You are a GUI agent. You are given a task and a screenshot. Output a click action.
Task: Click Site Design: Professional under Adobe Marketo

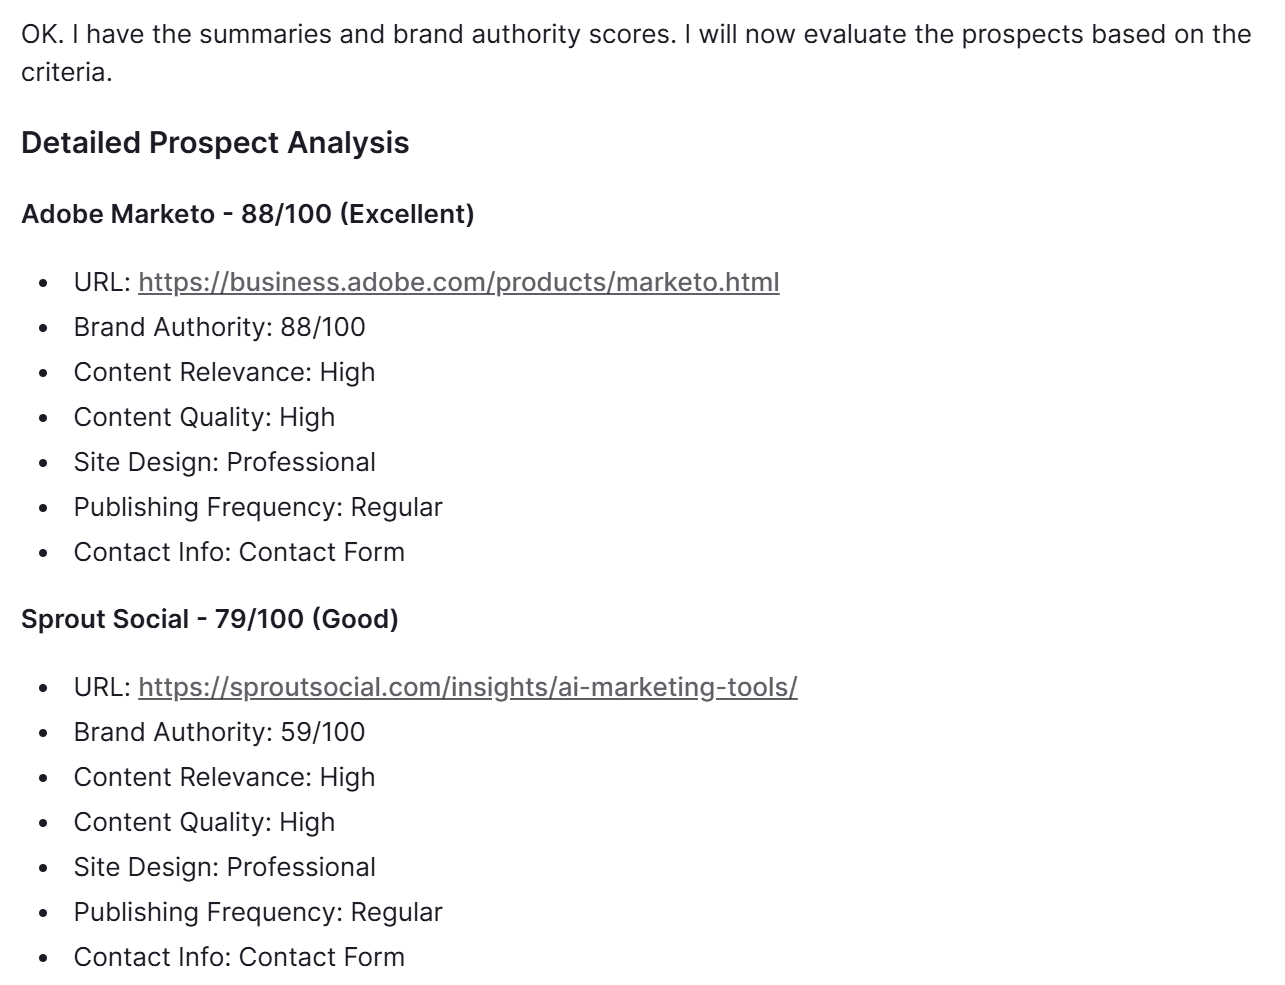click(x=224, y=462)
